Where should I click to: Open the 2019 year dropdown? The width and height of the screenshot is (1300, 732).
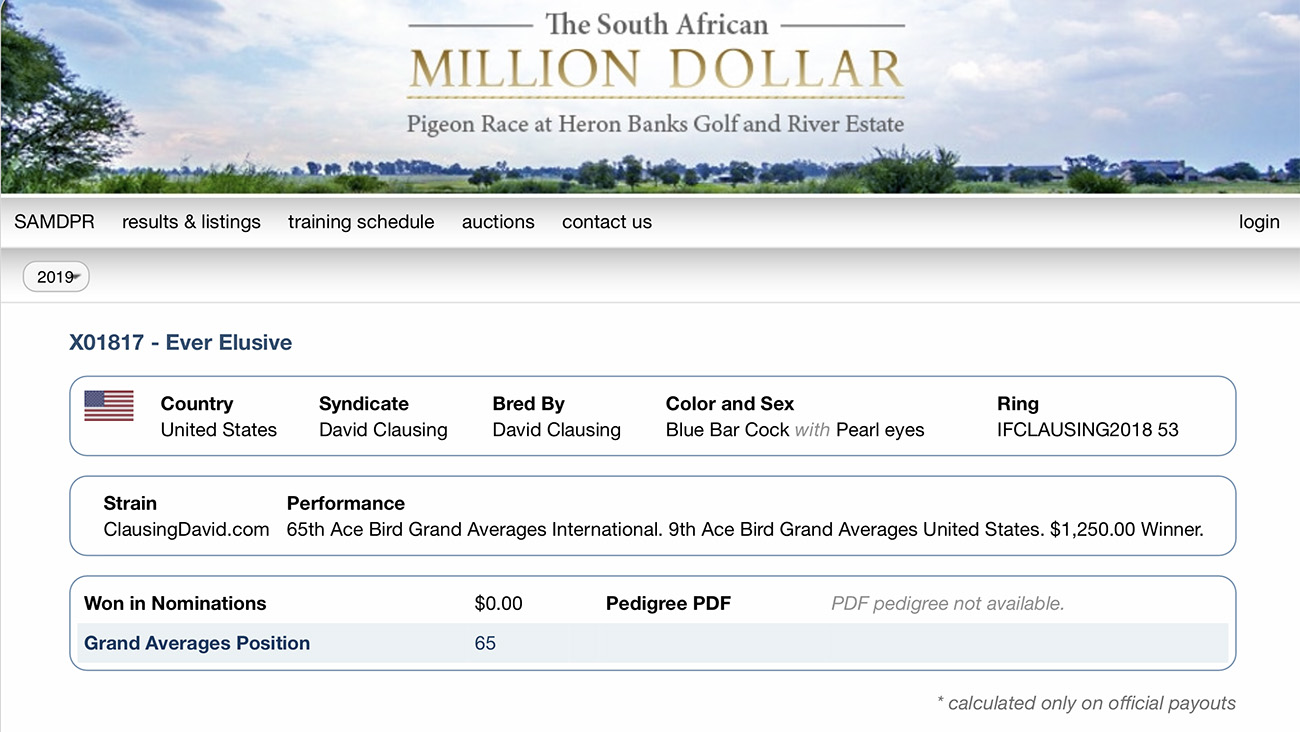pos(56,277)
